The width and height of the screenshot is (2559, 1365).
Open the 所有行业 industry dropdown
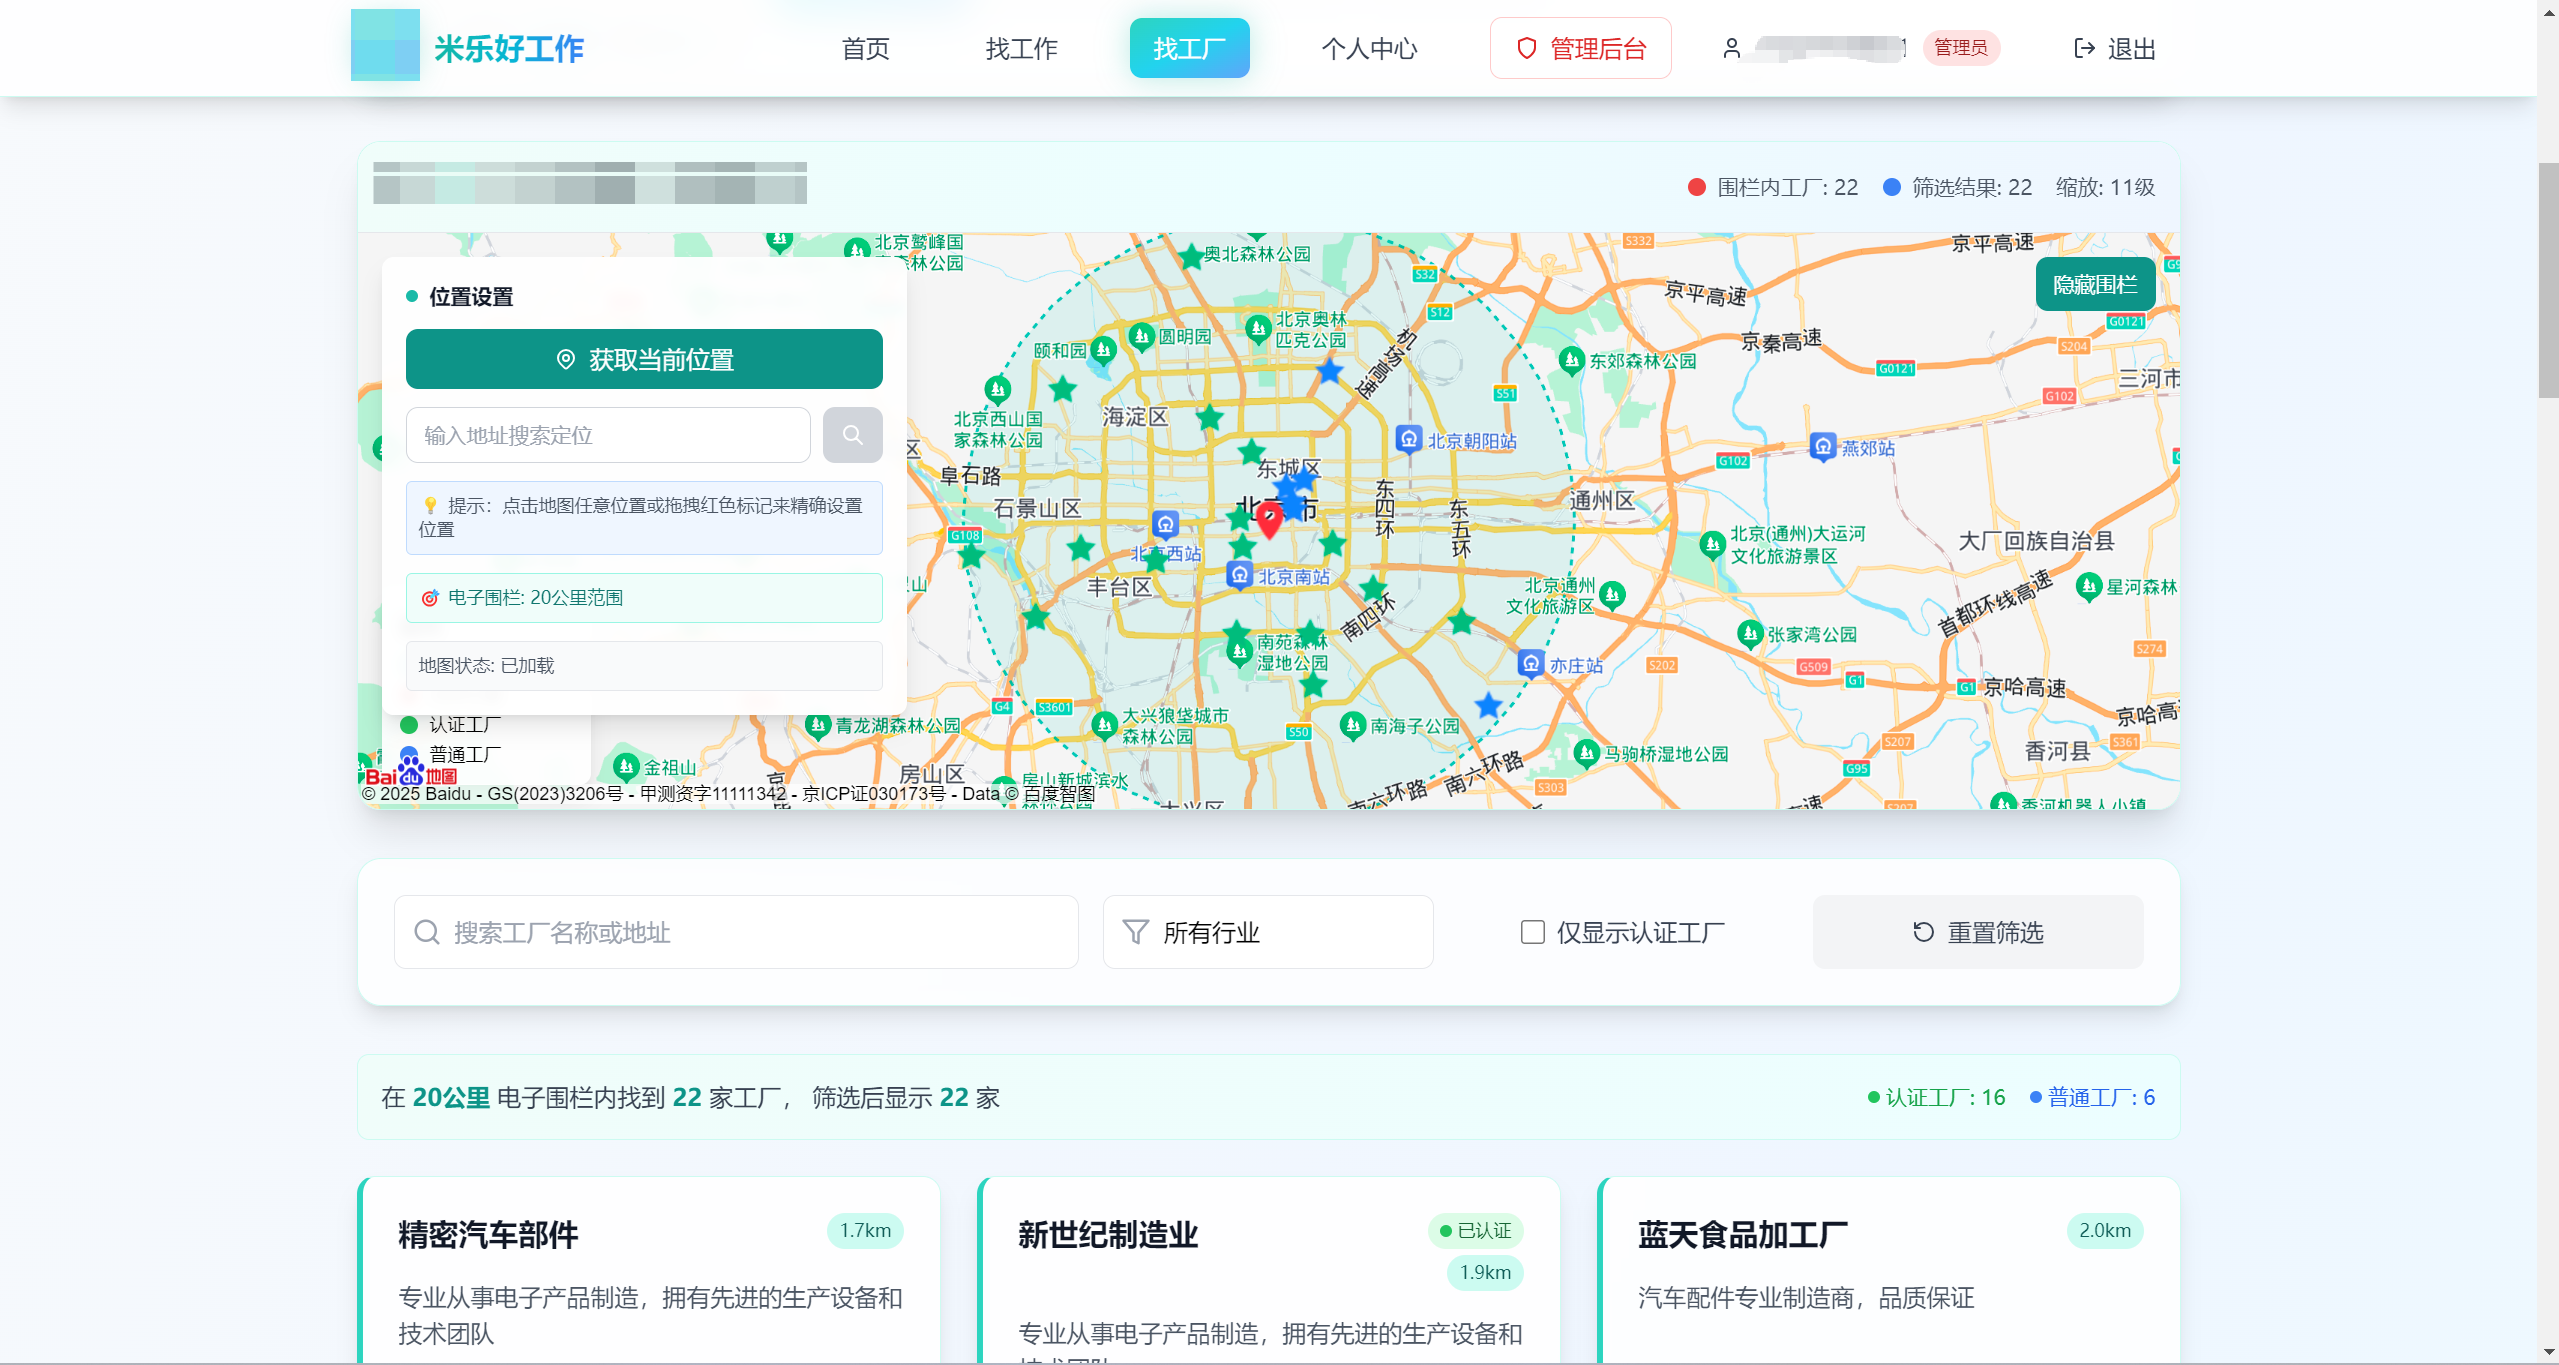pyautogui.click(x=1267, y=932)
